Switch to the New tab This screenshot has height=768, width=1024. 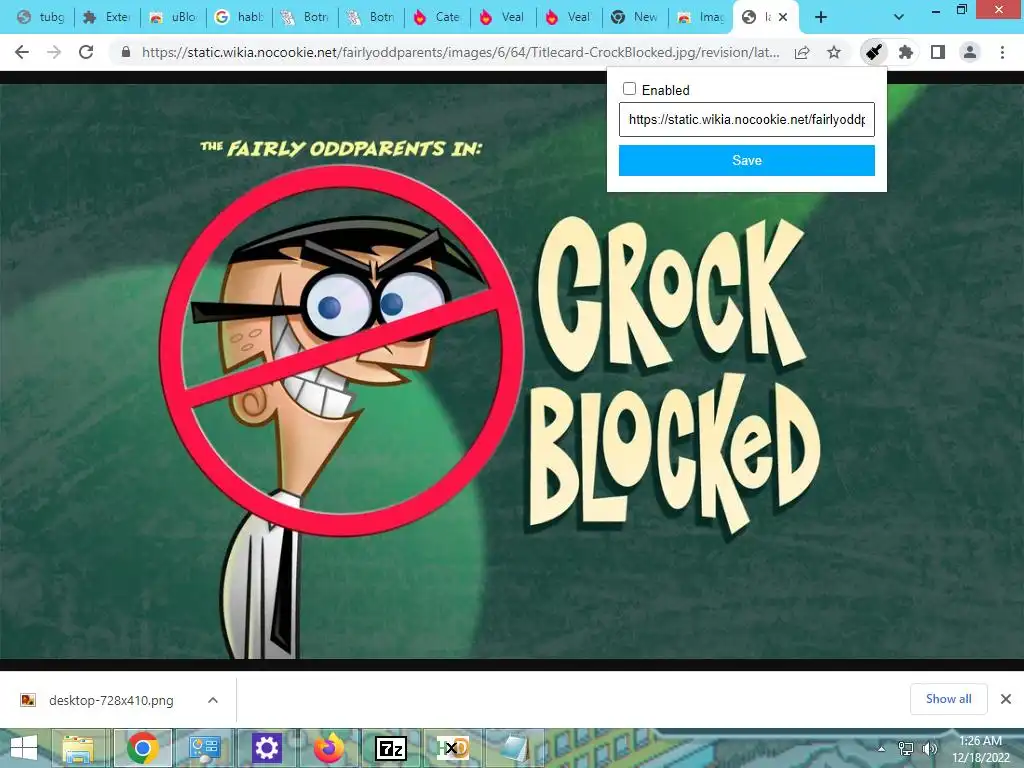(x=634, y=18)
